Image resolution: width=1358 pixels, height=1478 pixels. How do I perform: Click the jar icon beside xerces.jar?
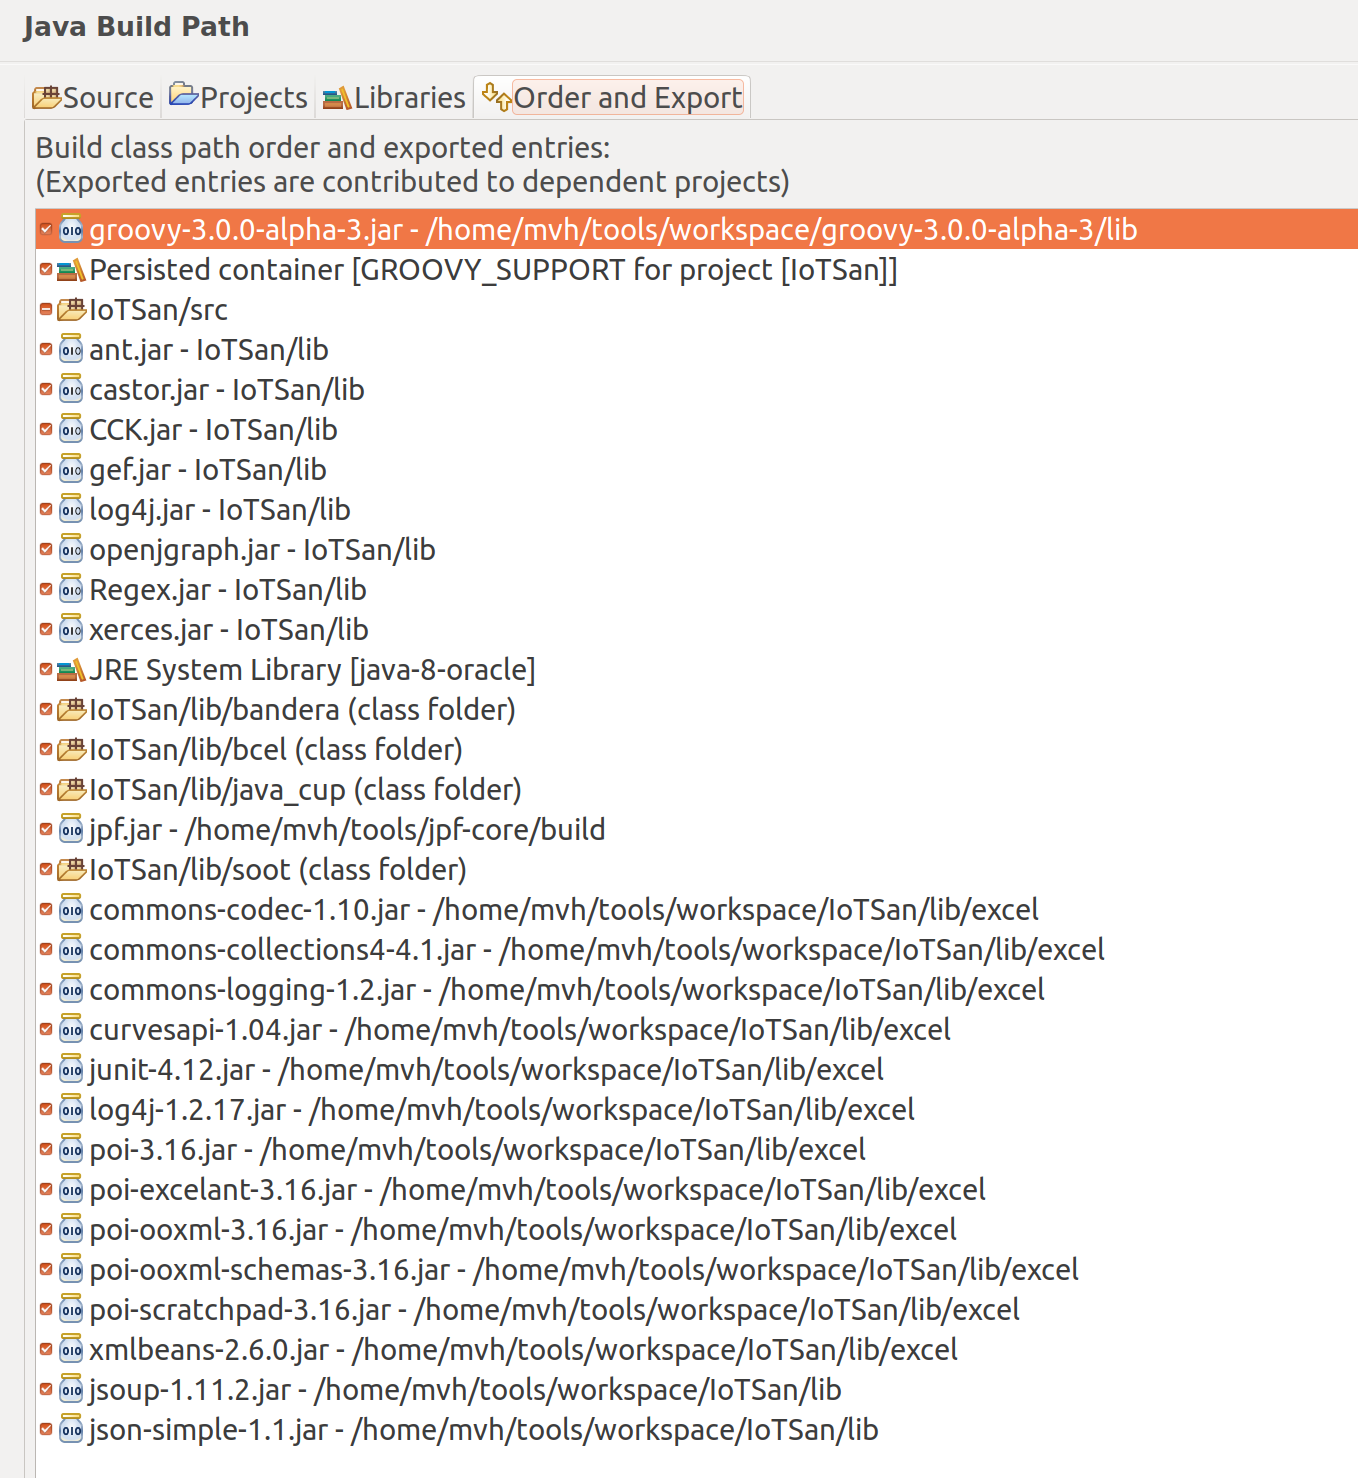pyautogui.click(x=71, y=629)
